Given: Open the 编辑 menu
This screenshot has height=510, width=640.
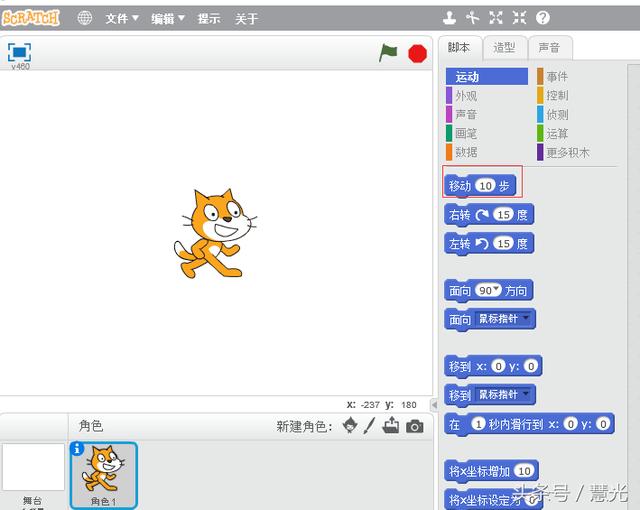Looking at the screenshot, I should tap(168, 18).
